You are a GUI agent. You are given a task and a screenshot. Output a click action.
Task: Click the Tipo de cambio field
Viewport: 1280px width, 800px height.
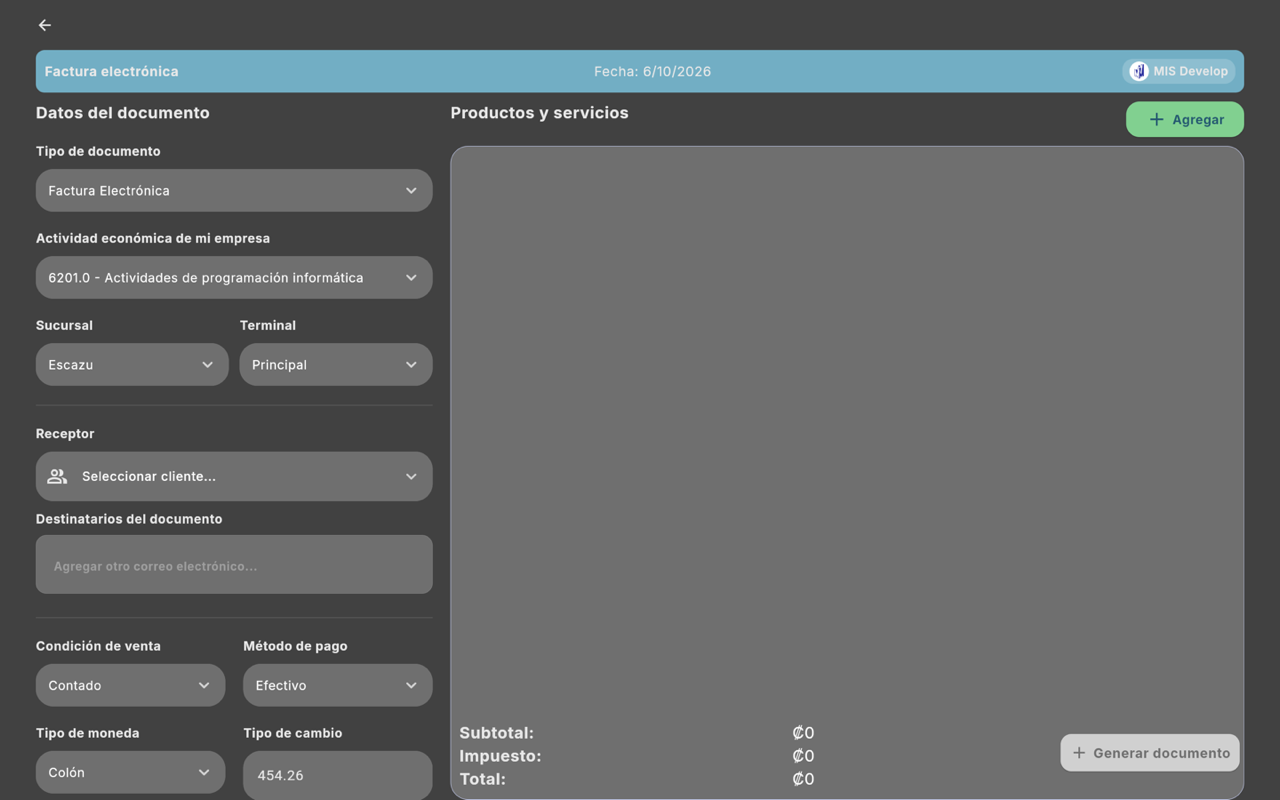click(x=338, y=775)
